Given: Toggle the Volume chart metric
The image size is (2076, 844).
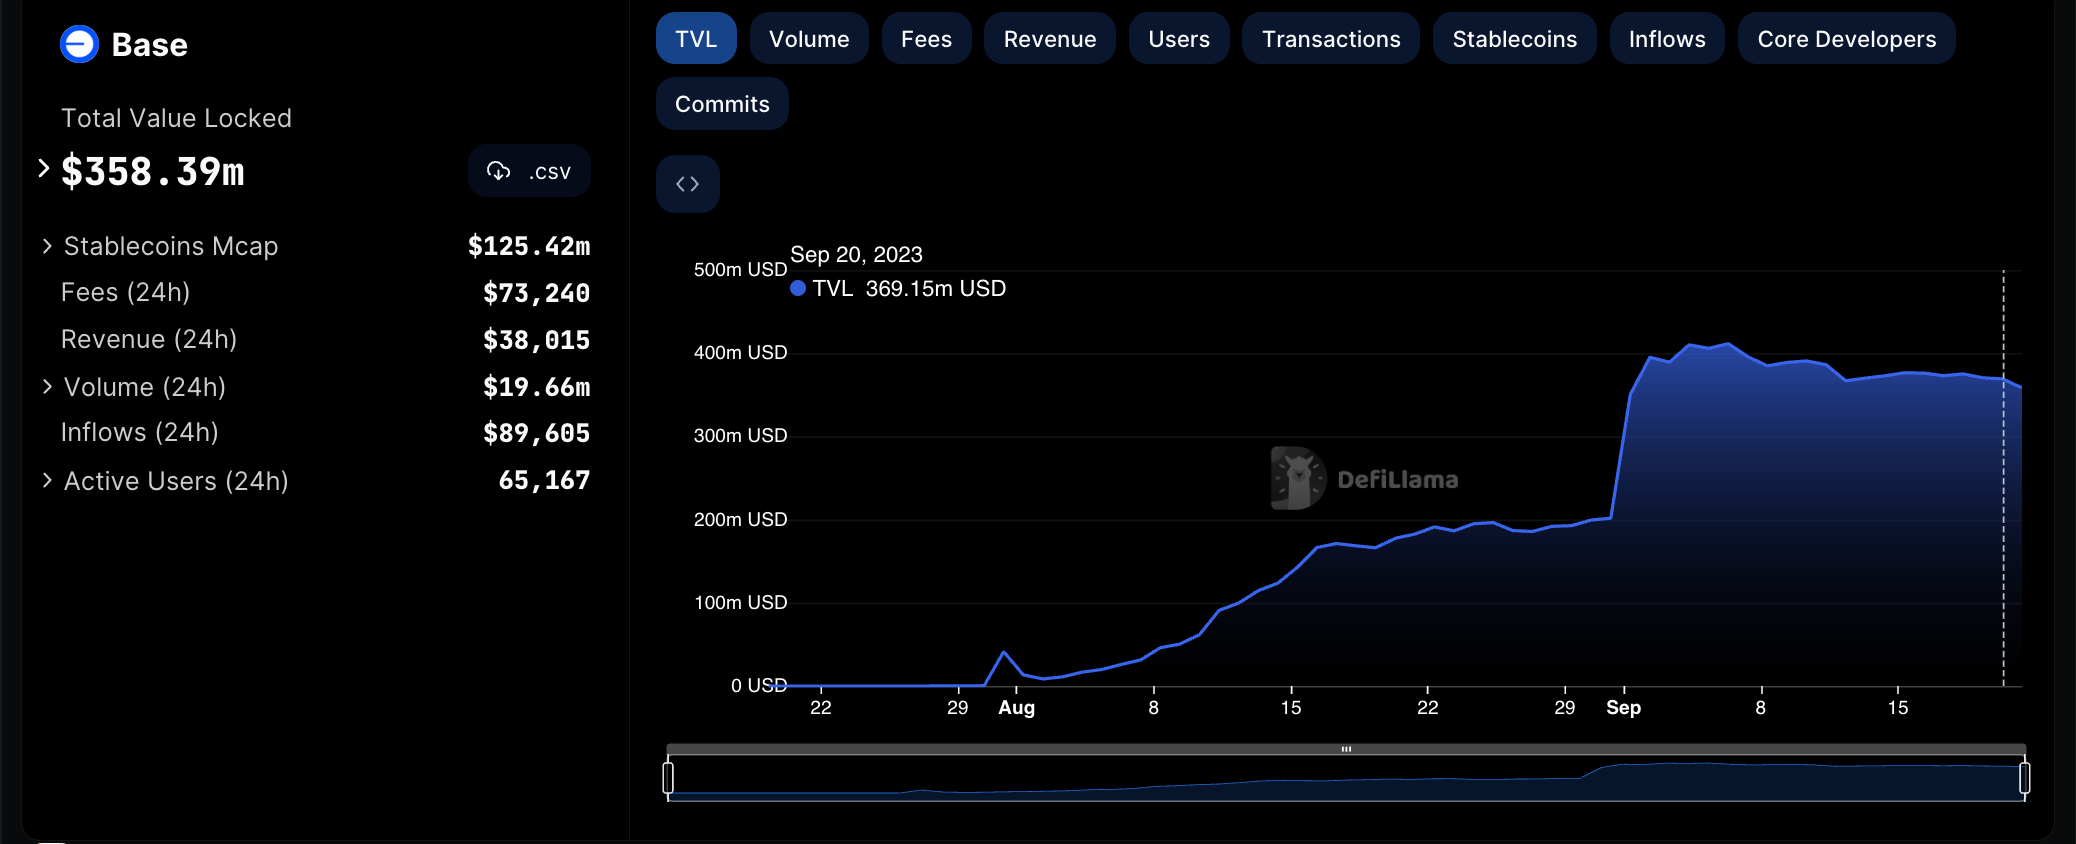Looking at the screenshot, I should (x=809, y=39).
